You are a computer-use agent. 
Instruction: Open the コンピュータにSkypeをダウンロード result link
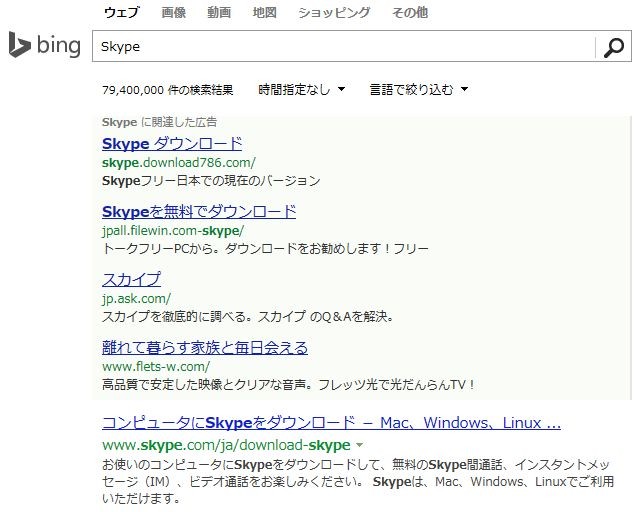coord(331,423)
